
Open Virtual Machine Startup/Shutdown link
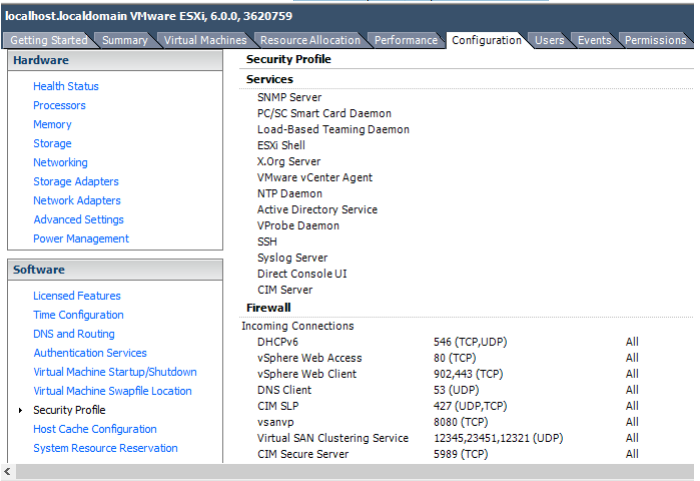pyautogui.click(x=115, y=372)
